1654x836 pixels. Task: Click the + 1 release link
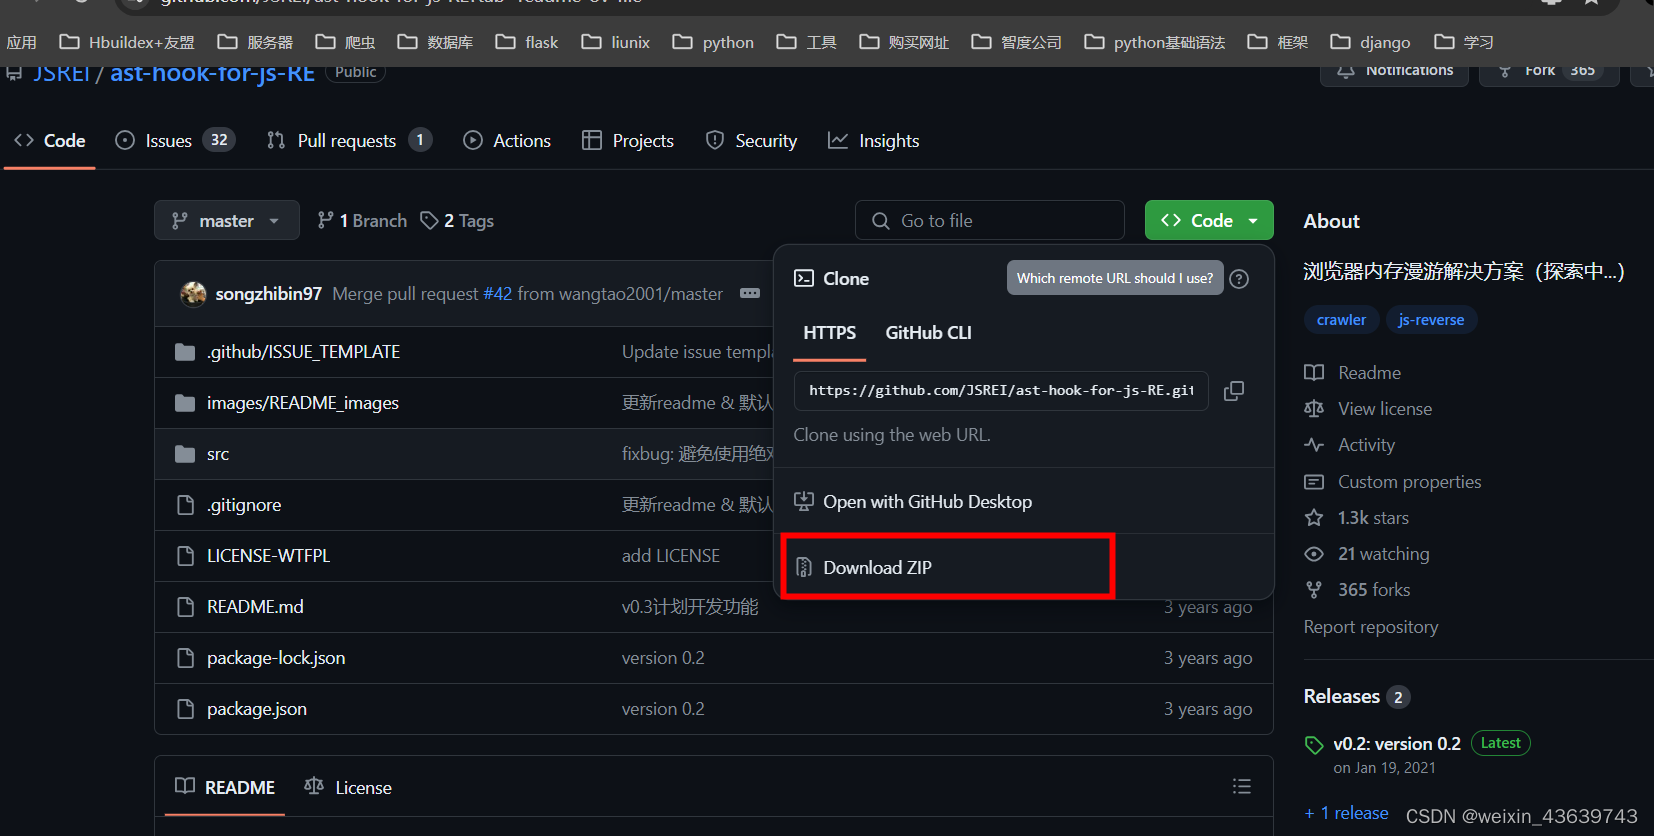tap(1346, 813)
